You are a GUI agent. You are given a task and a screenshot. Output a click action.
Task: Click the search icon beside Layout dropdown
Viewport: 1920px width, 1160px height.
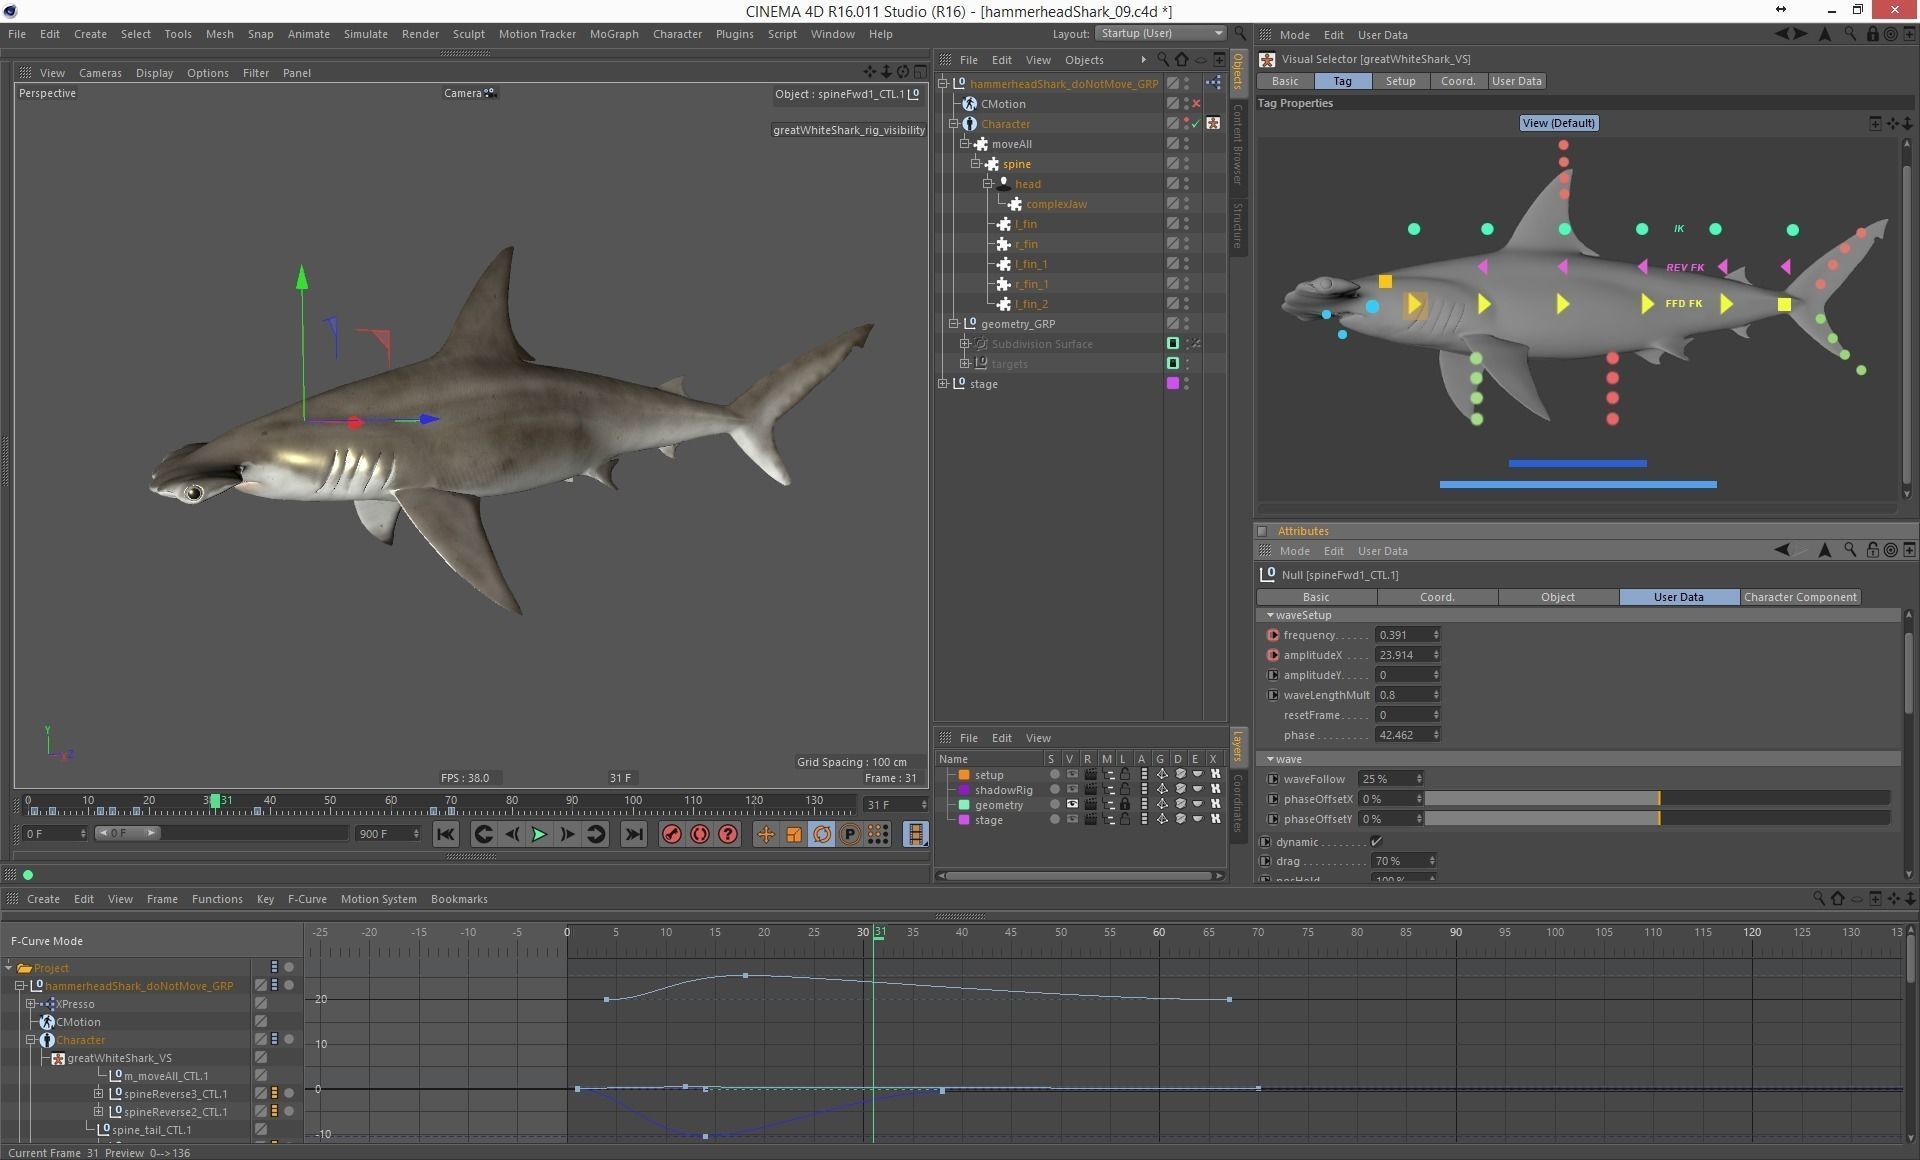click(1241, 34)
